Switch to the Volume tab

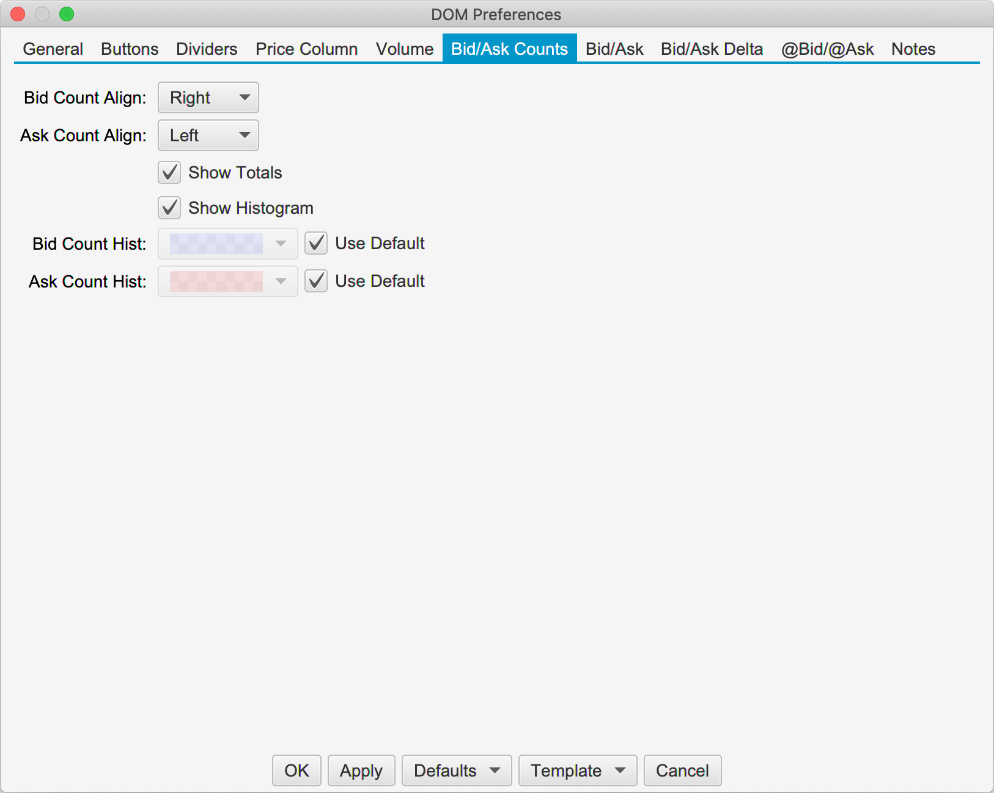tap(405, 49)
